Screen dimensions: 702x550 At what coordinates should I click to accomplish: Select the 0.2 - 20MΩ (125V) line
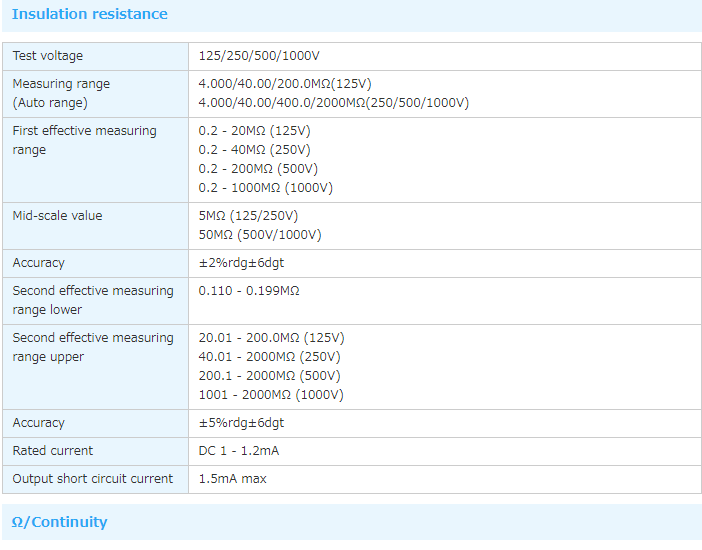(x=254, y=131)
